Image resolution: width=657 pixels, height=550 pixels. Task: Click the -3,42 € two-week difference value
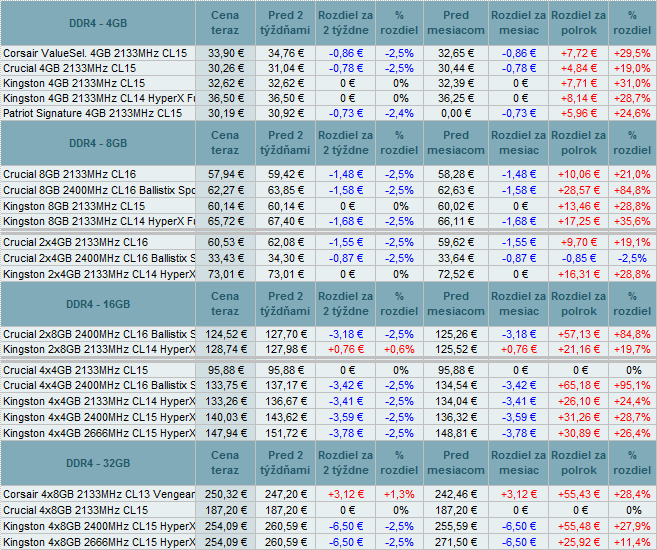pyautogui.click(x=346, y=385)
